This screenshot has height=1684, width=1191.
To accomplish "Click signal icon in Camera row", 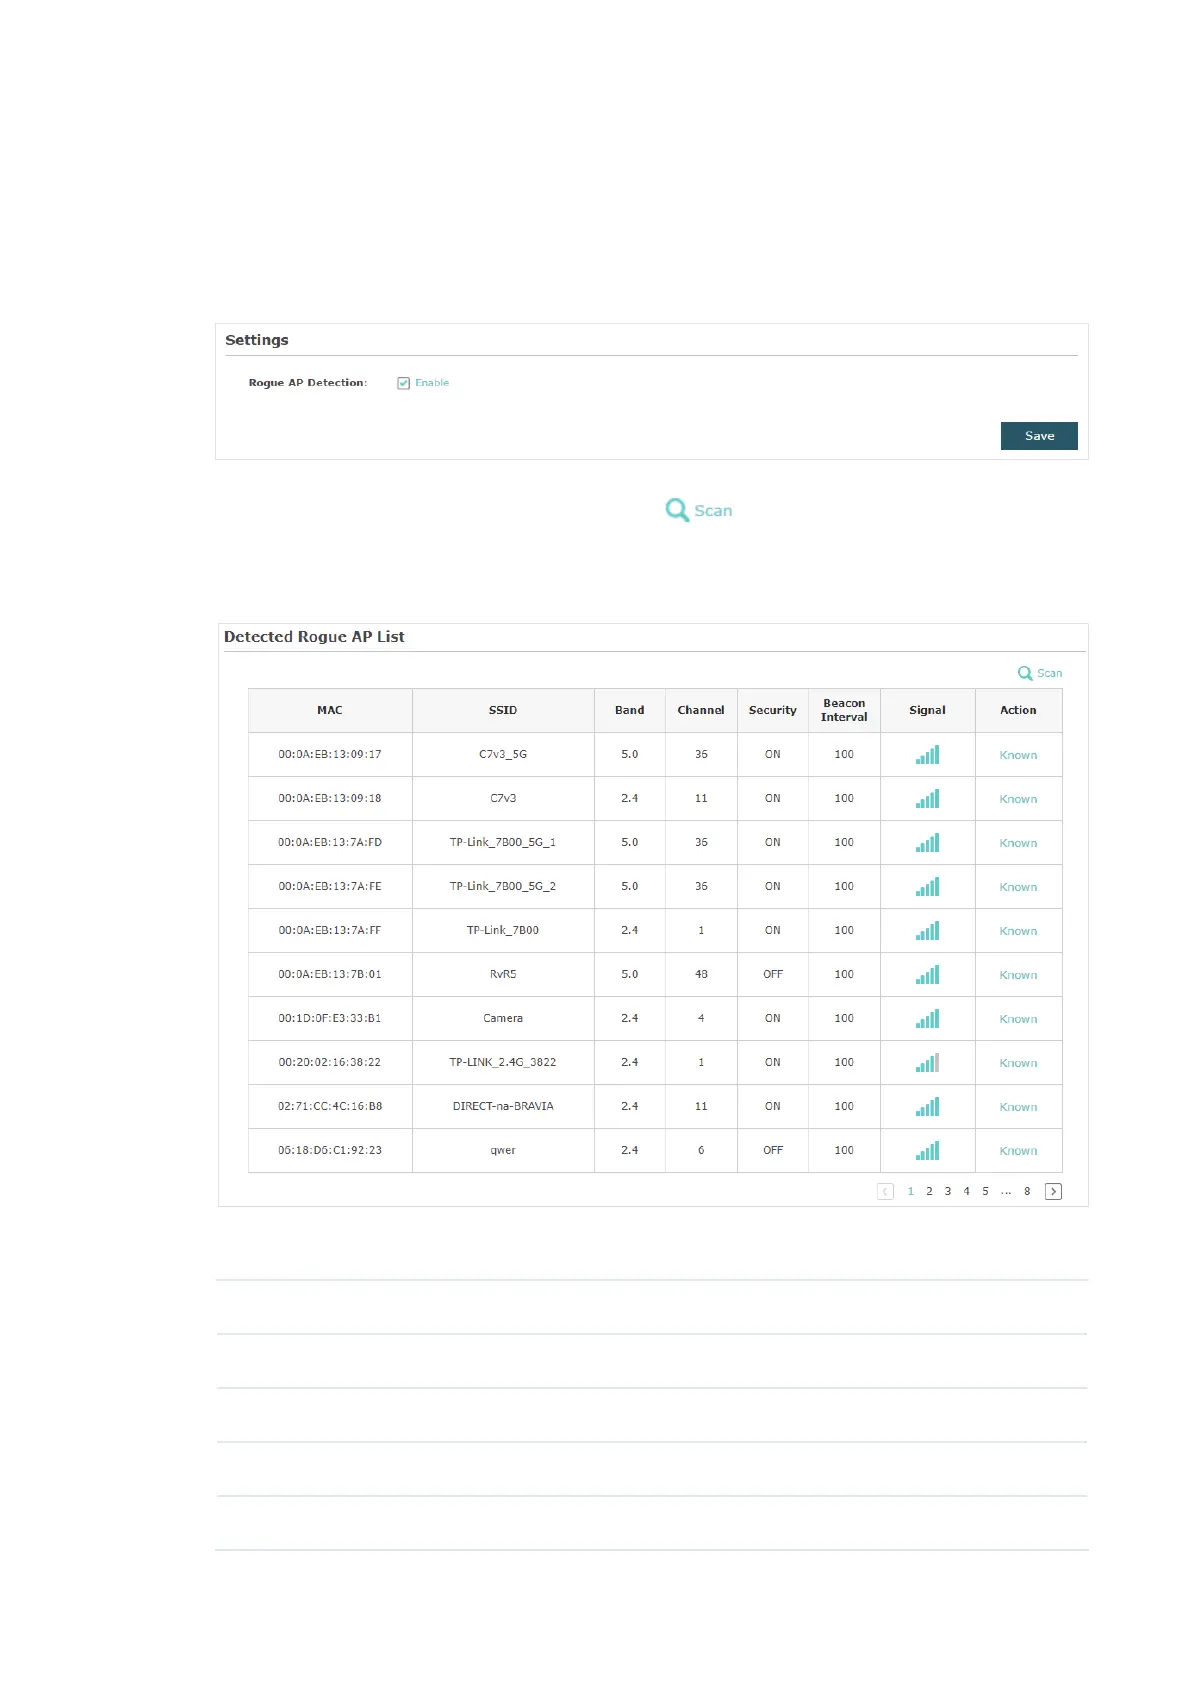I will (927, 1019).
